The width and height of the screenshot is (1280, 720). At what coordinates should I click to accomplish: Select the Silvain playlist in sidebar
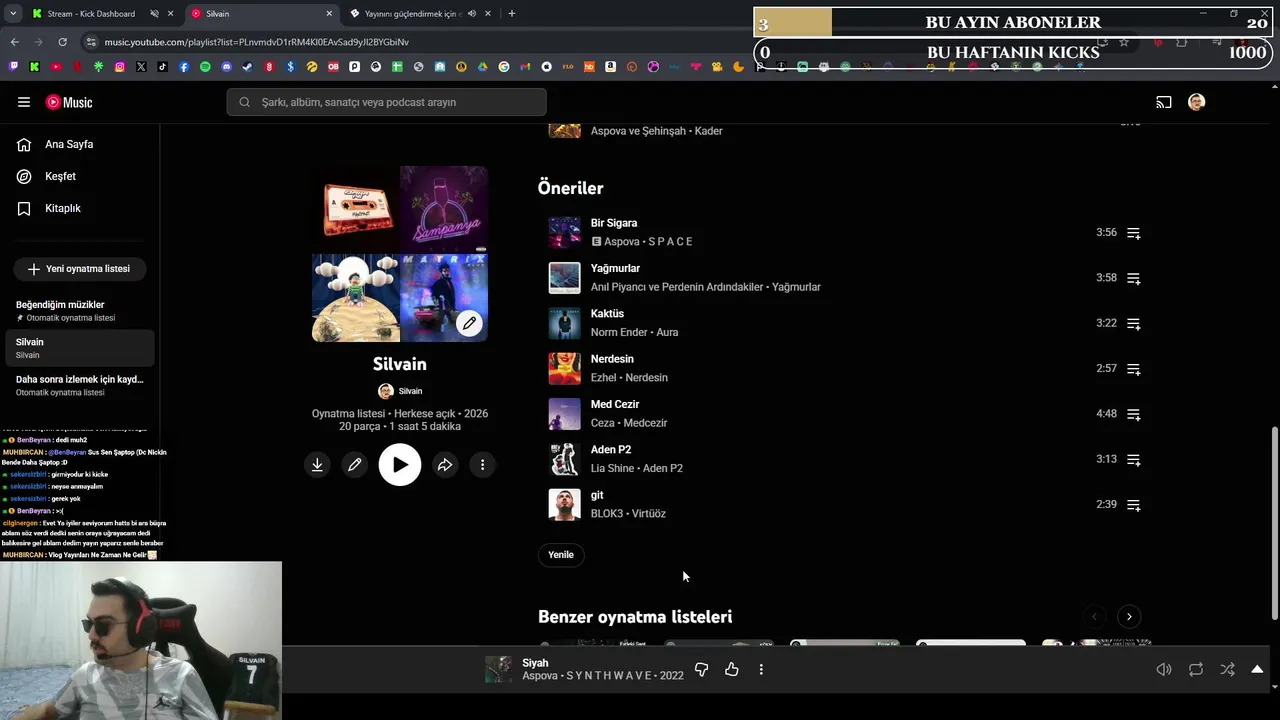(79, 348)
